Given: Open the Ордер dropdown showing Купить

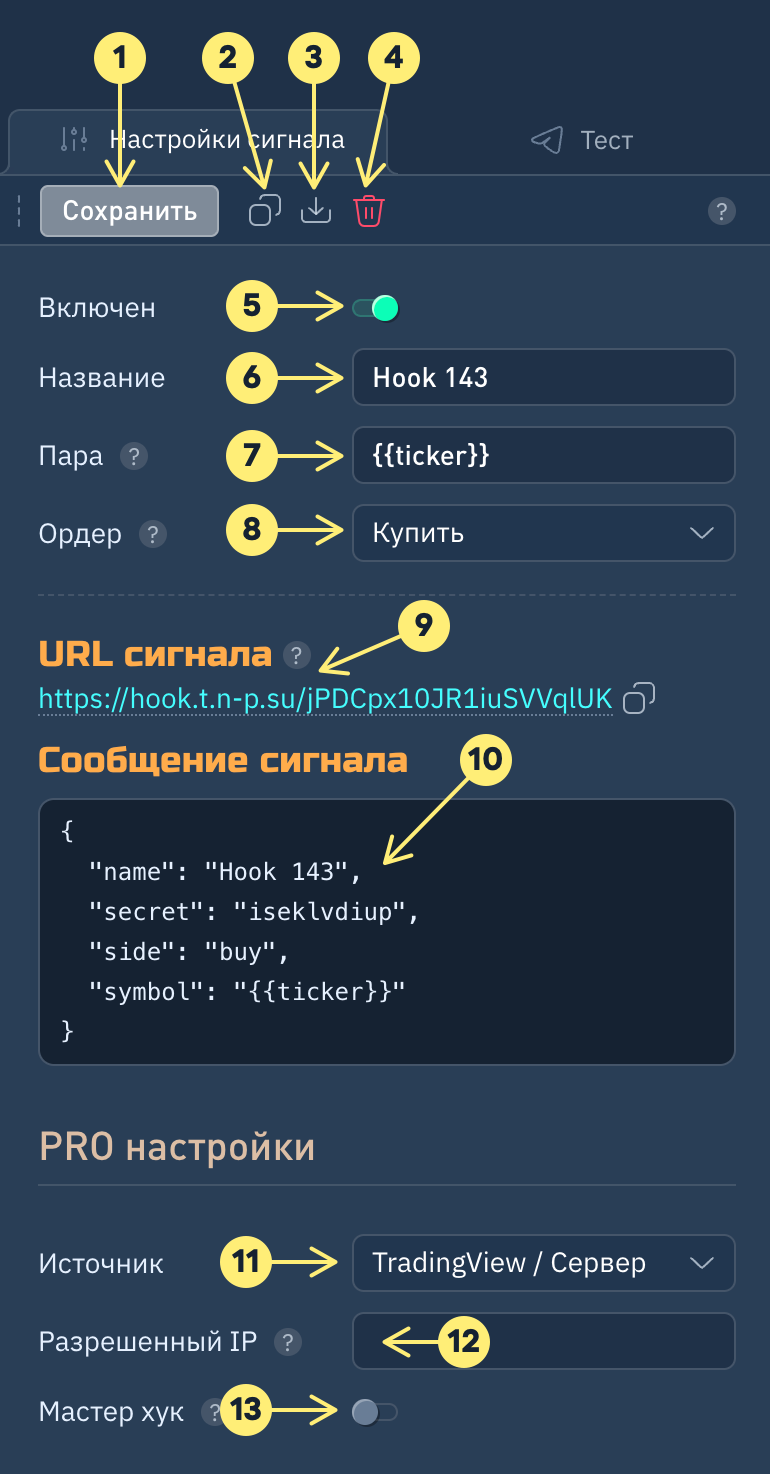Looking at the screenshot, I should pyautogui.click(x=543, y=533).
